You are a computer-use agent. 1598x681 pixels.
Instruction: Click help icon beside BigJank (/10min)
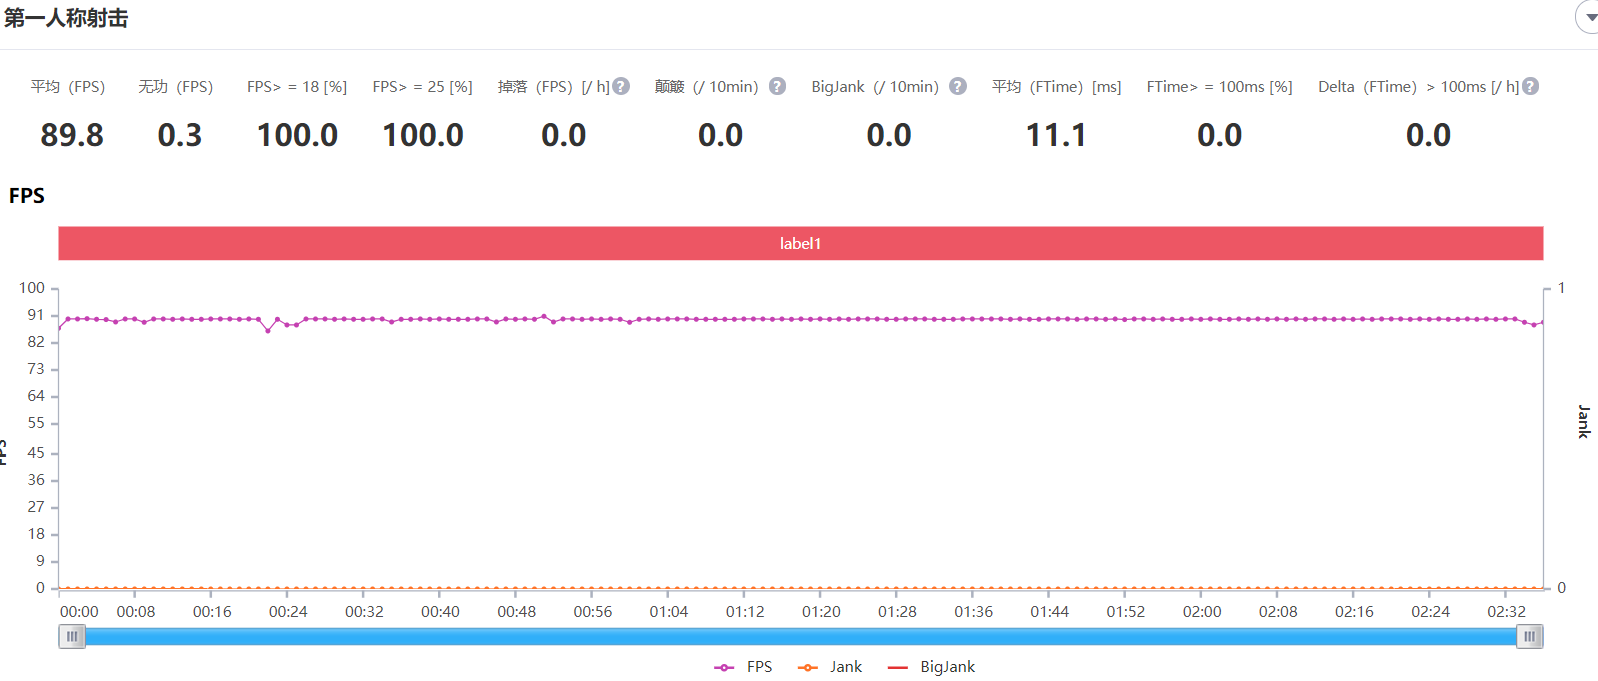[x=957, y=87]
